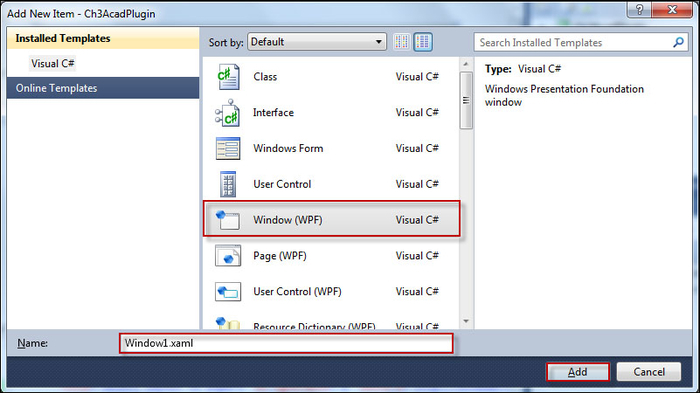Click the Search Installed Templates box

tap(581, 42)
